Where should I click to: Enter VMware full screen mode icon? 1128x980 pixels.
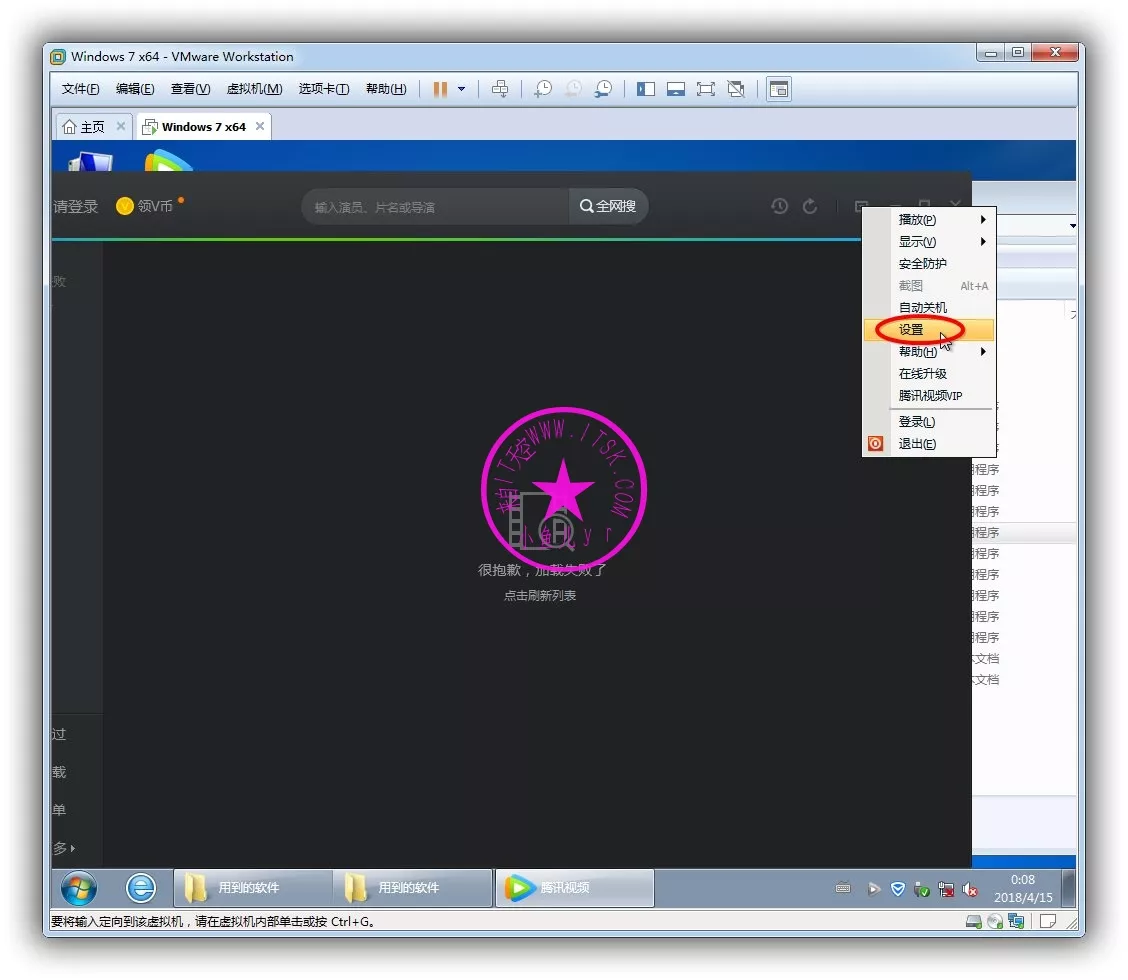pos(706,89)
